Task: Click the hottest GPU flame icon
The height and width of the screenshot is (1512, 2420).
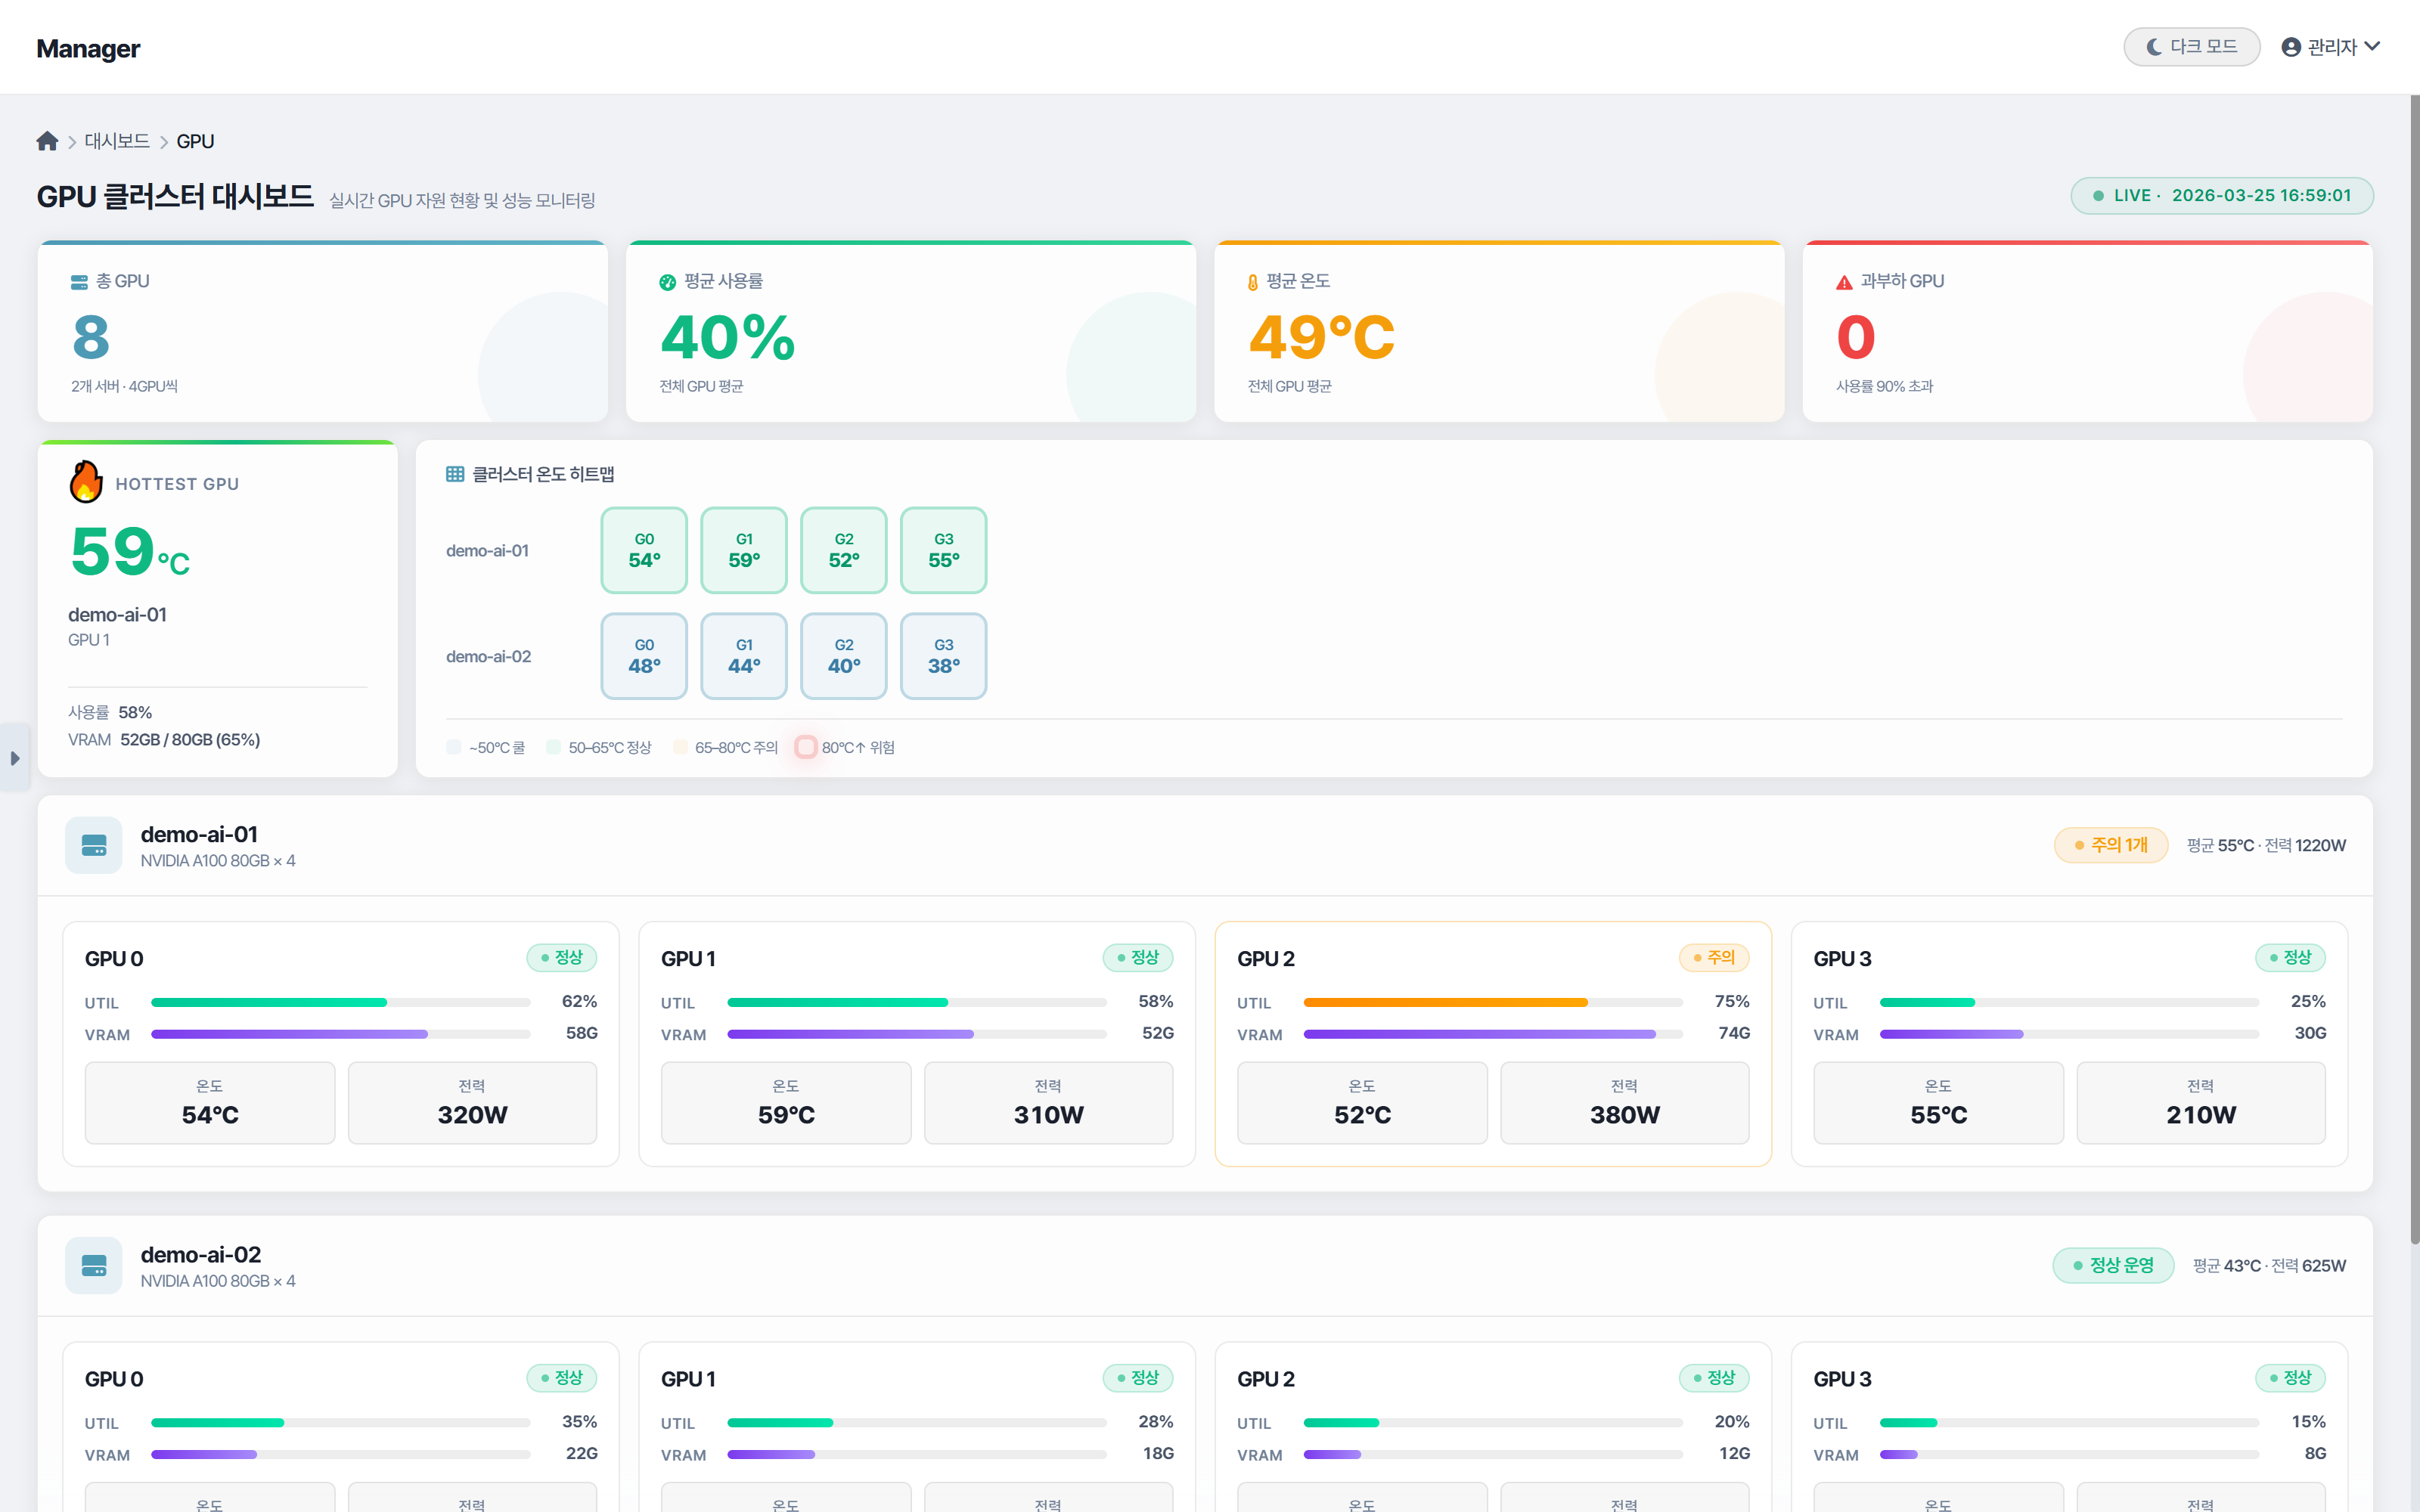Action: [x=86, y=482]
